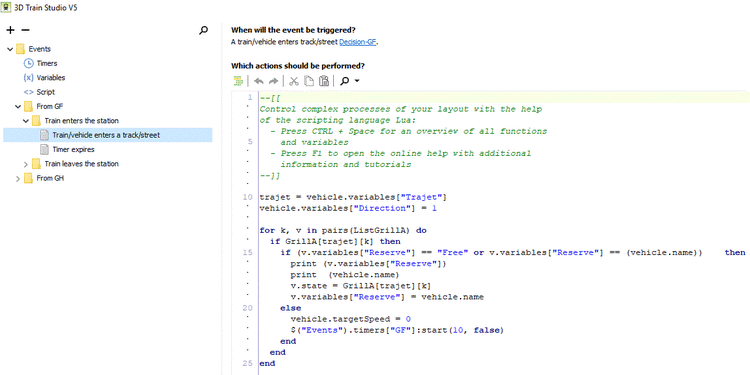Redo script edit

[274, 81]
